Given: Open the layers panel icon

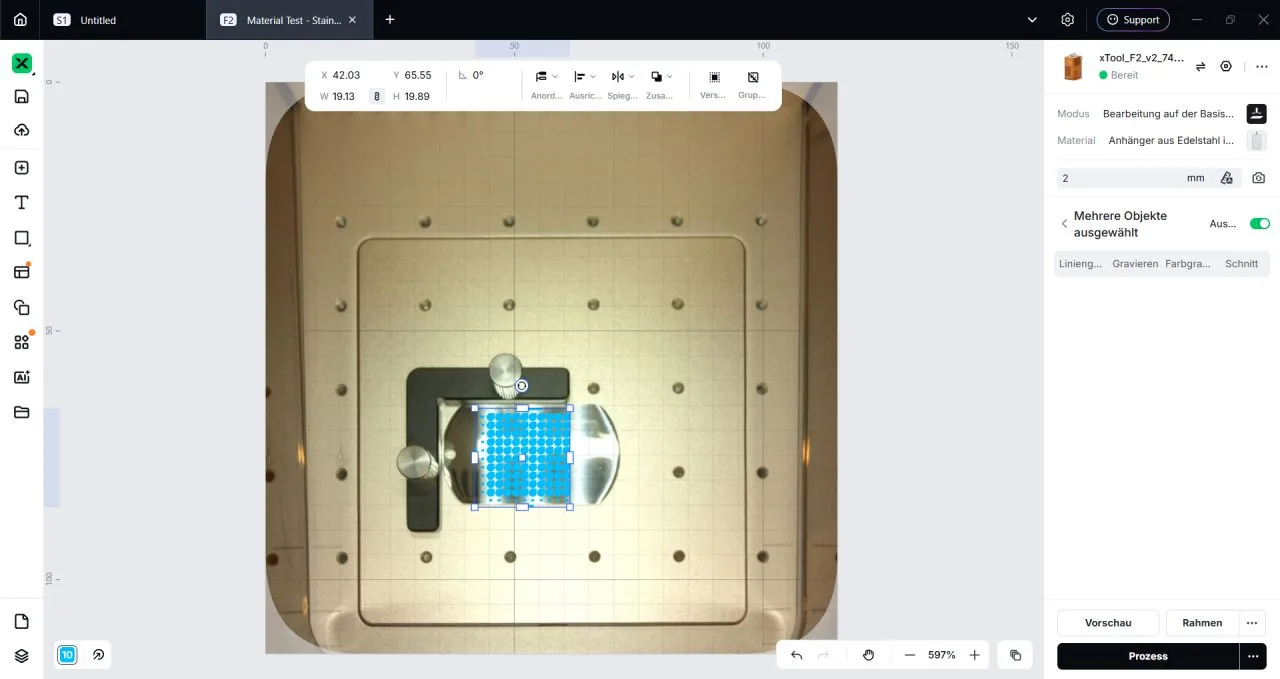Looking at the screenshot, I should [22, 656].
